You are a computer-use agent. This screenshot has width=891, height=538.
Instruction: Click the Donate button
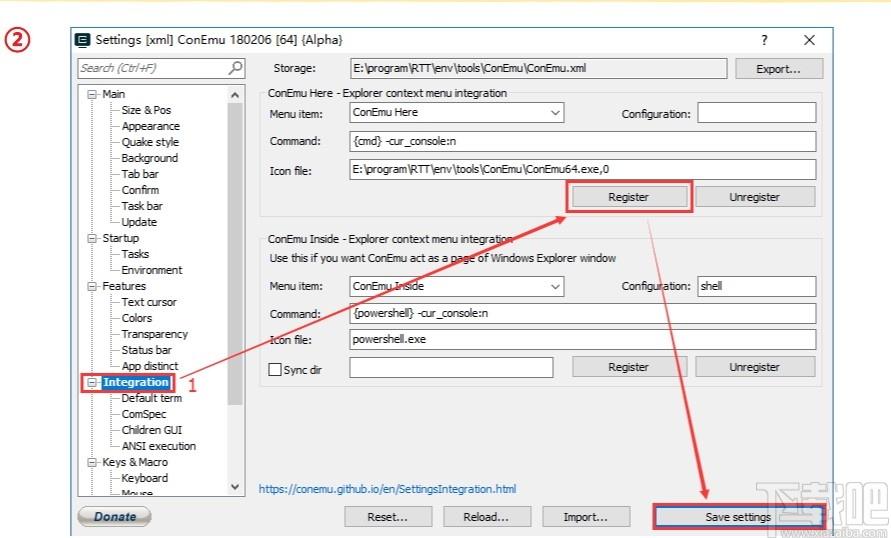point(114,516)
